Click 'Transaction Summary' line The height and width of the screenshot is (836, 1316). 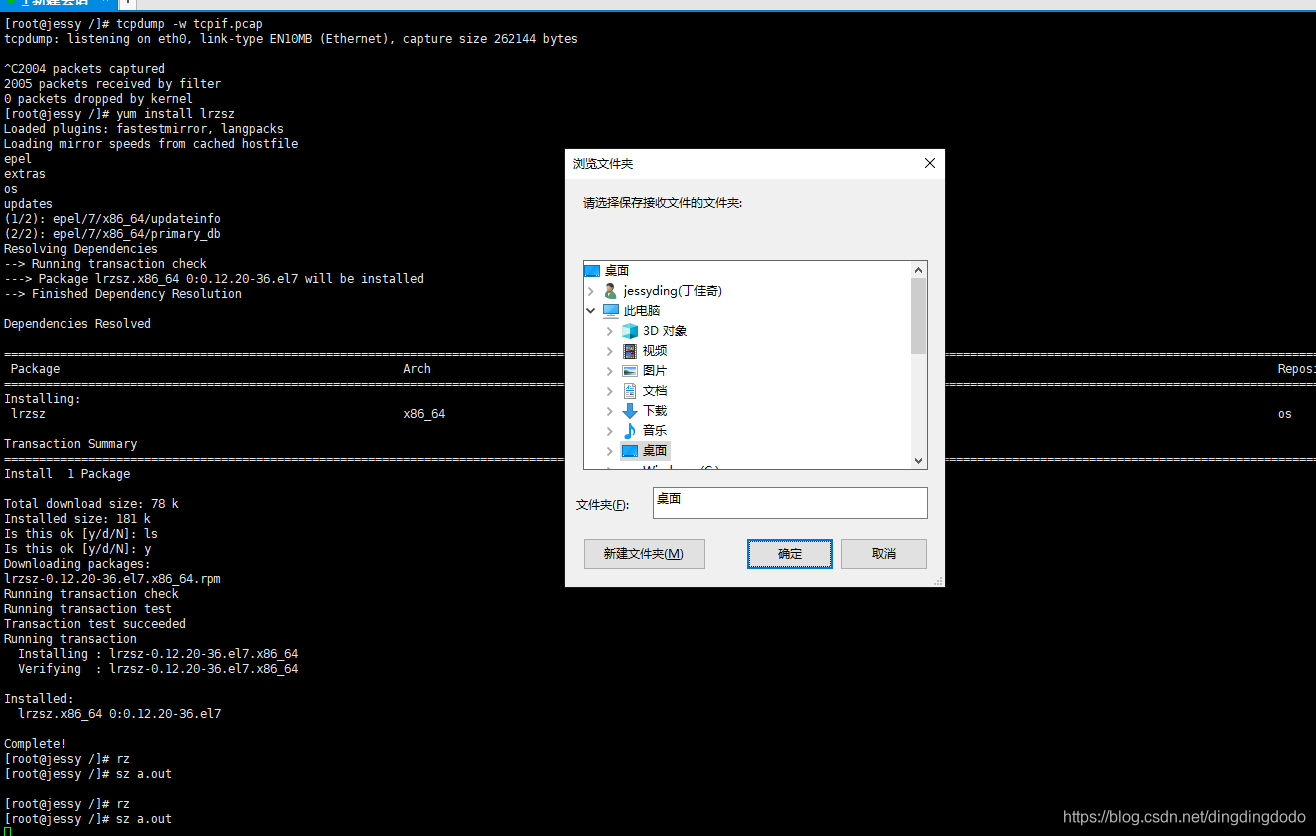click(70, 444)
